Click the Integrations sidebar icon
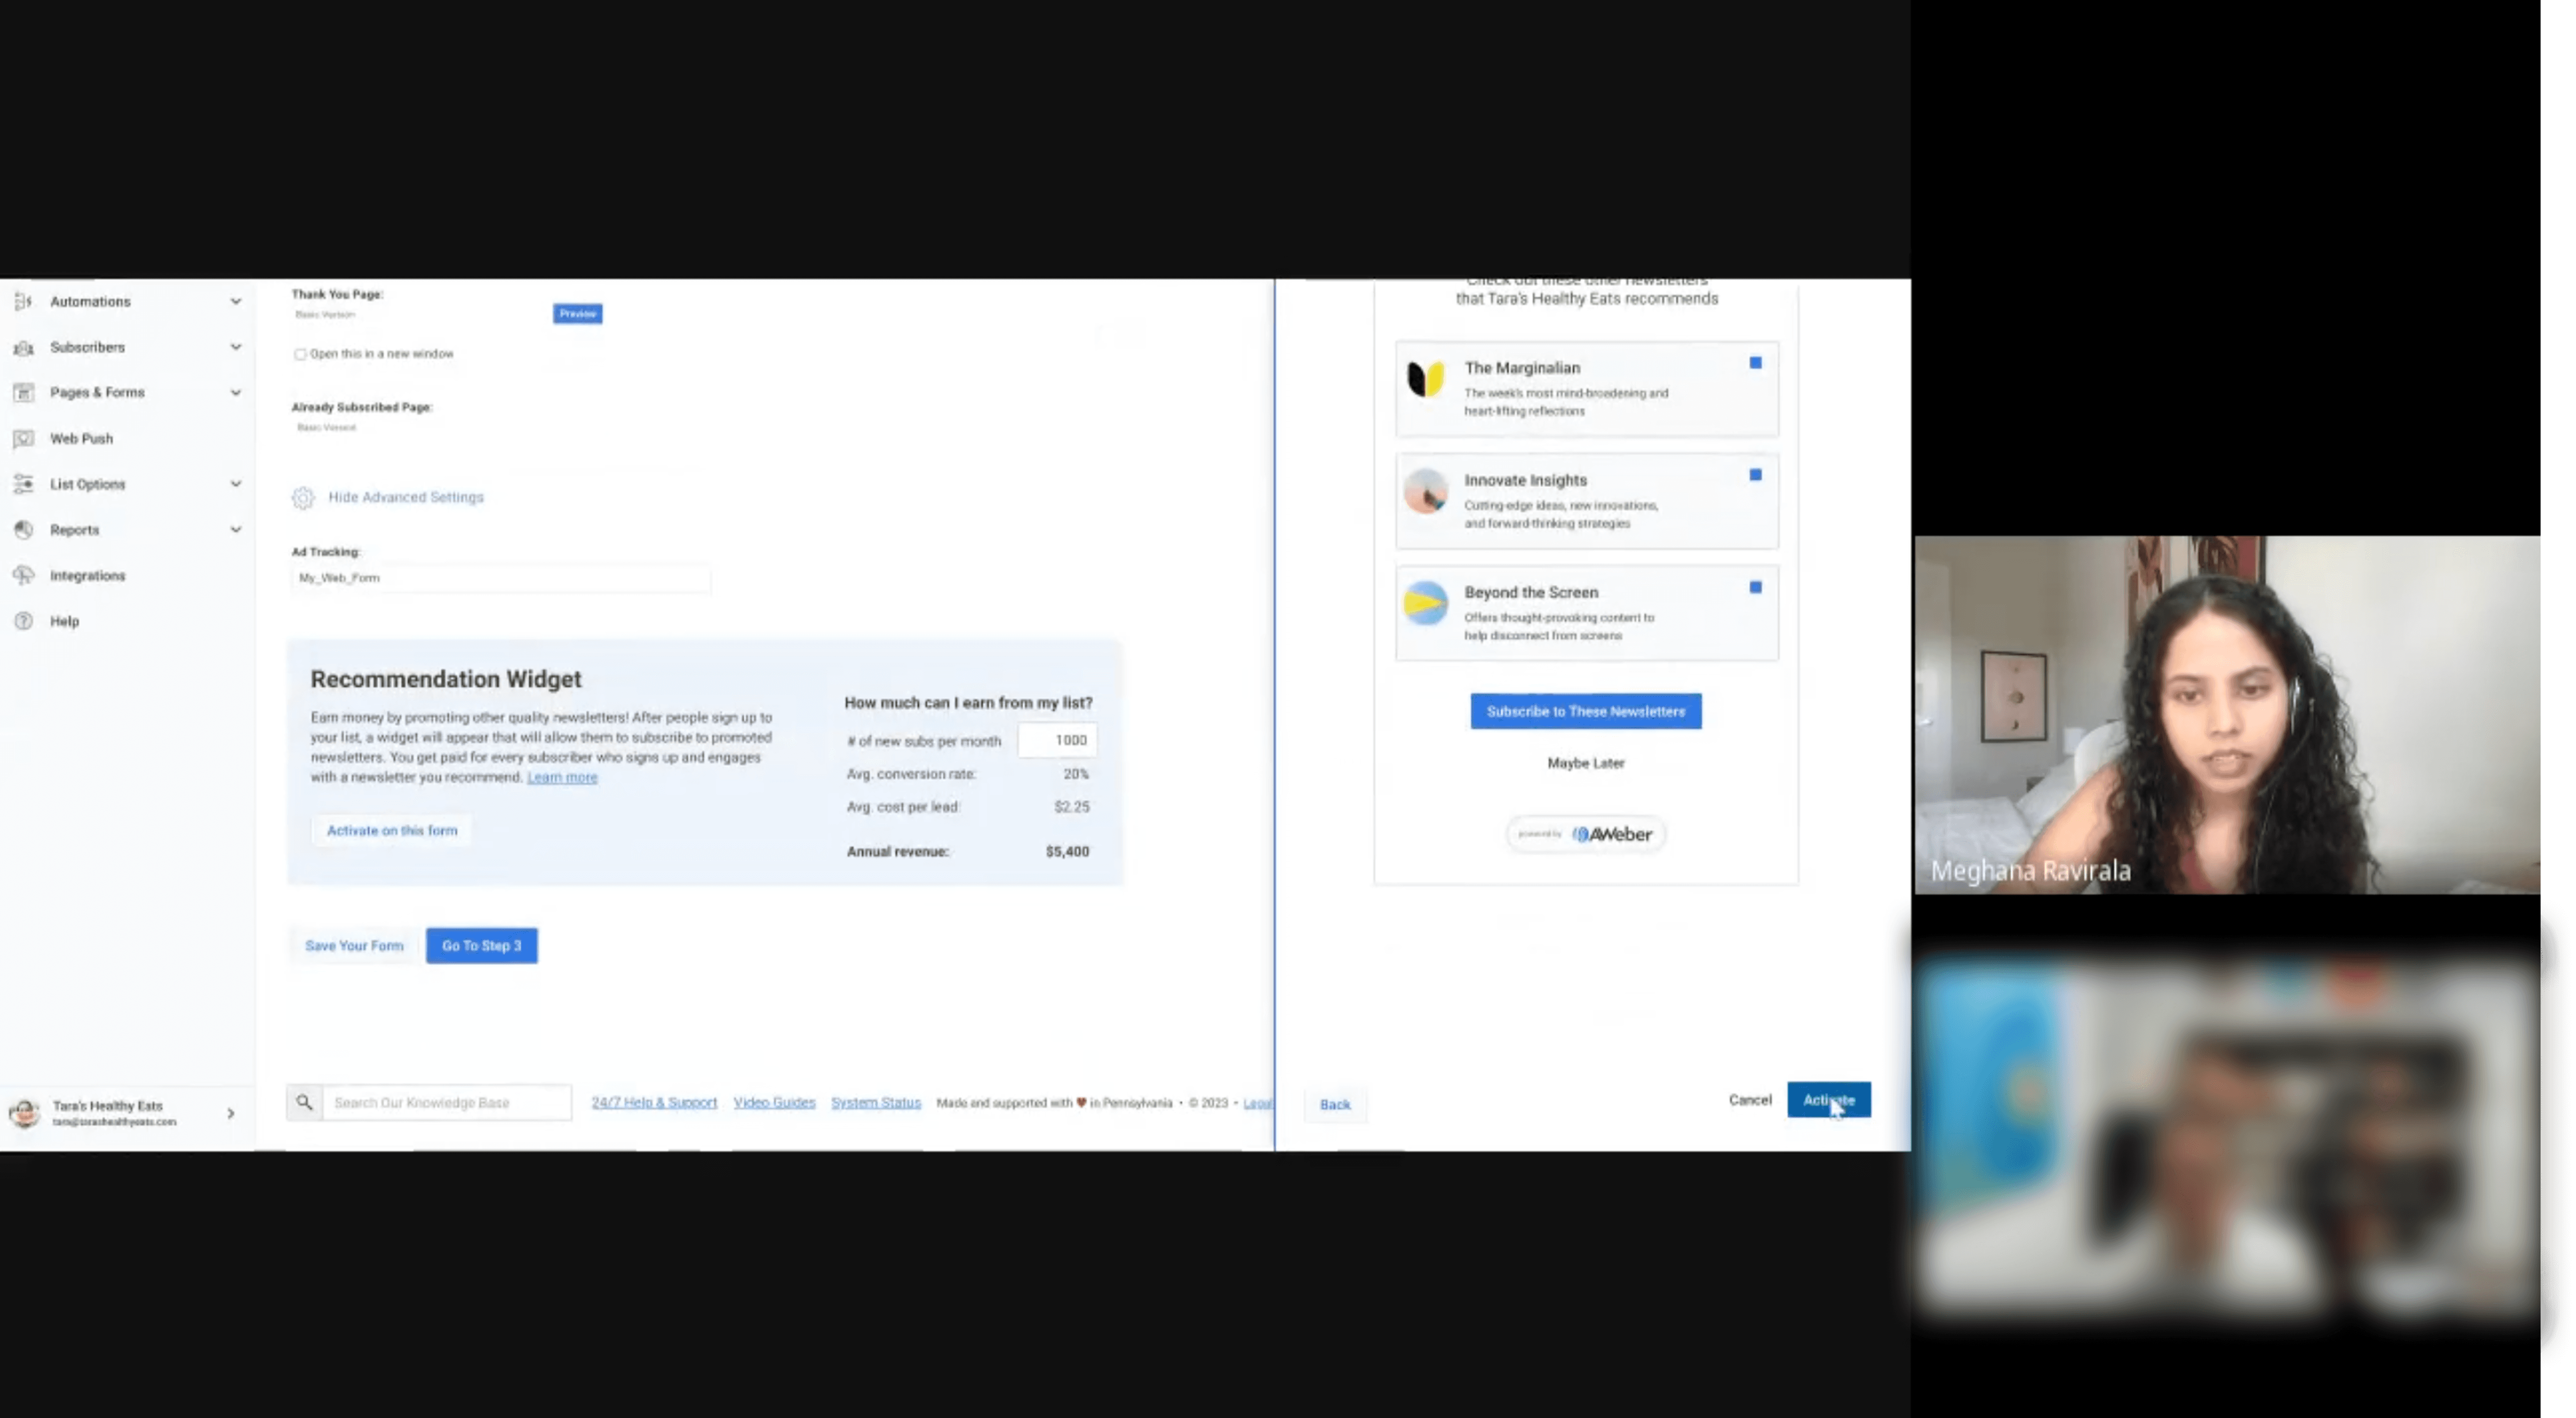This screenshot has width=2576, height=1418. 23,575
